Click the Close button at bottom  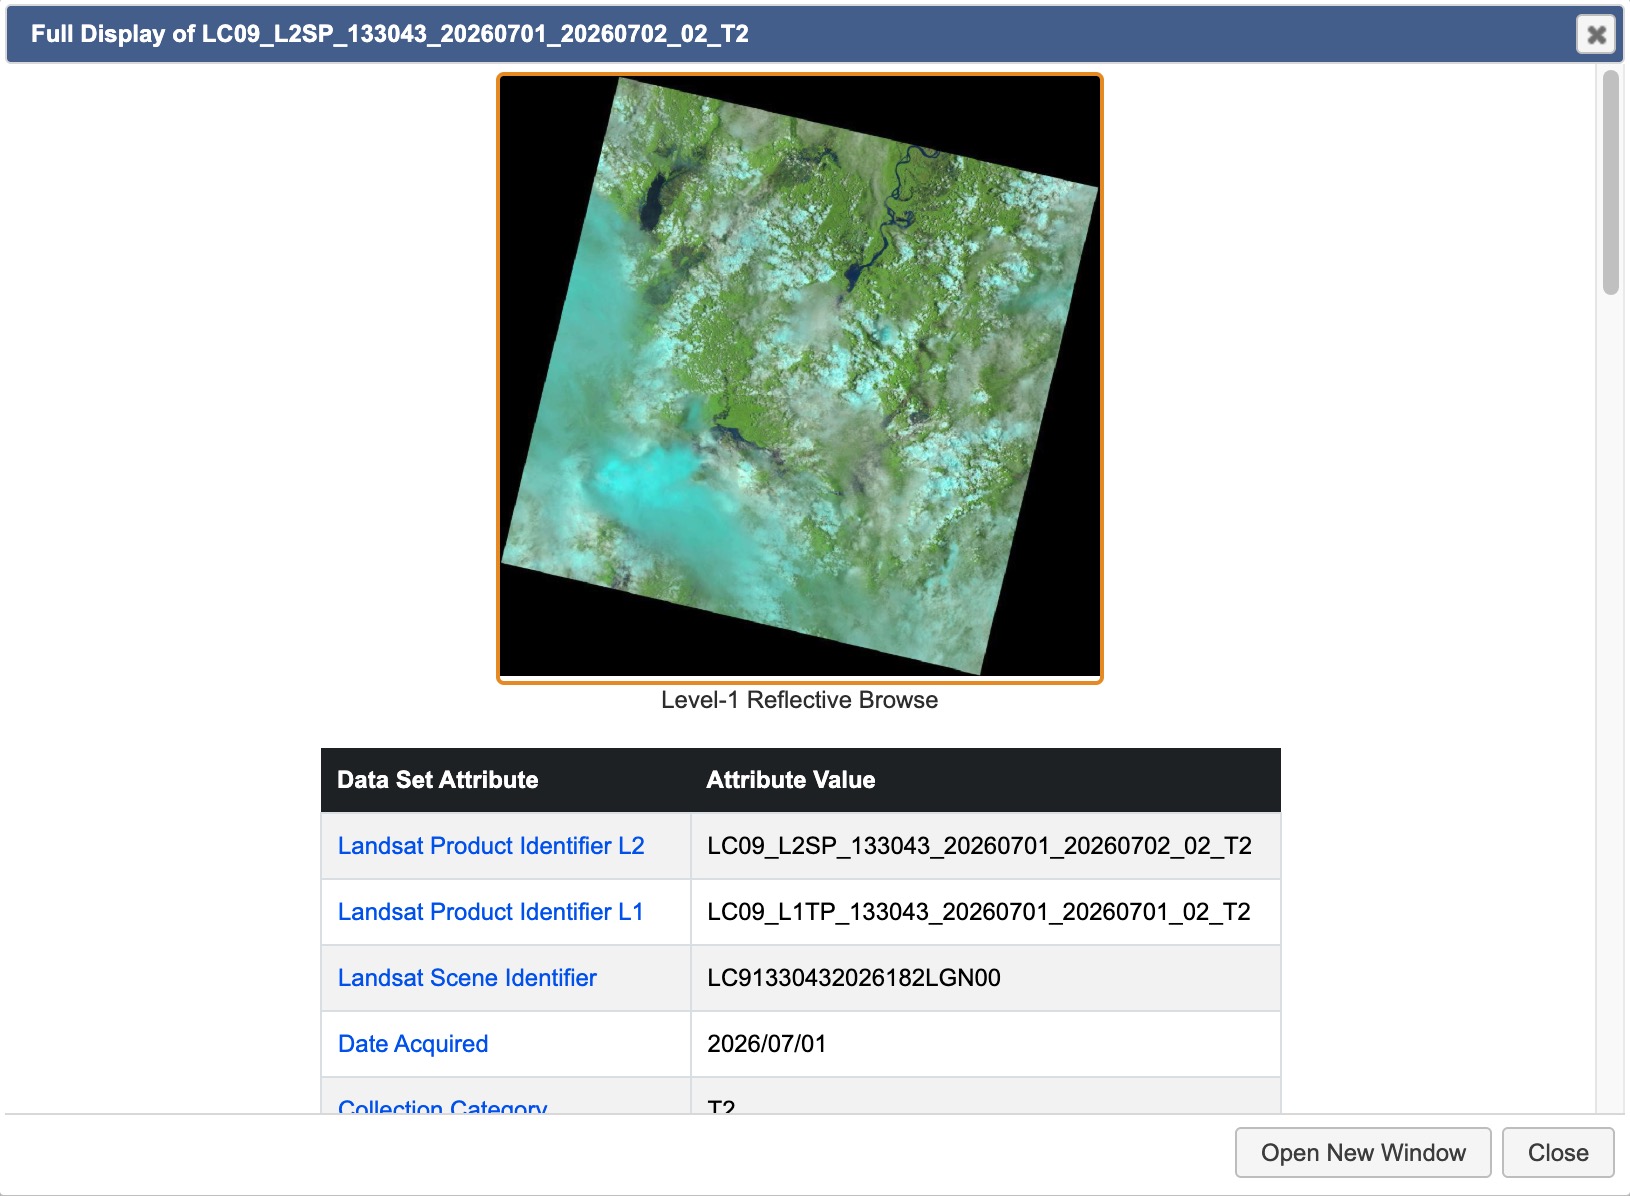[1558, 1153]
